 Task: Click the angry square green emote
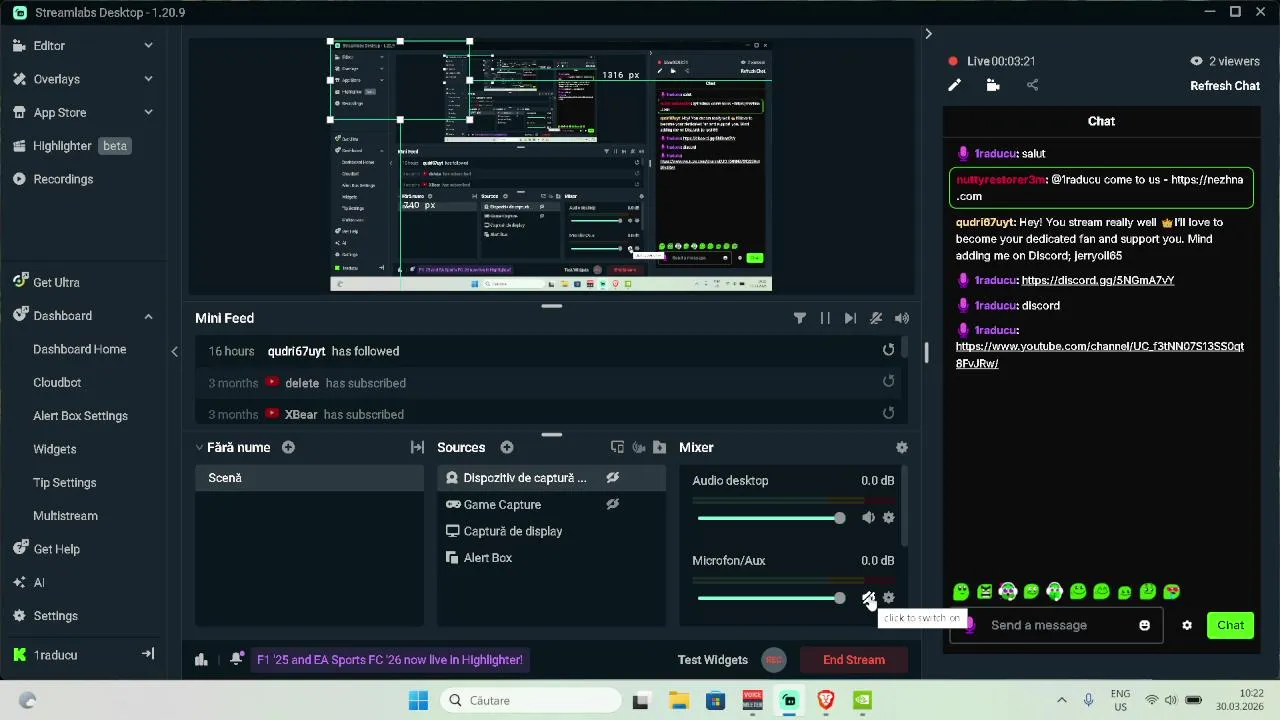tap(985, 592)
